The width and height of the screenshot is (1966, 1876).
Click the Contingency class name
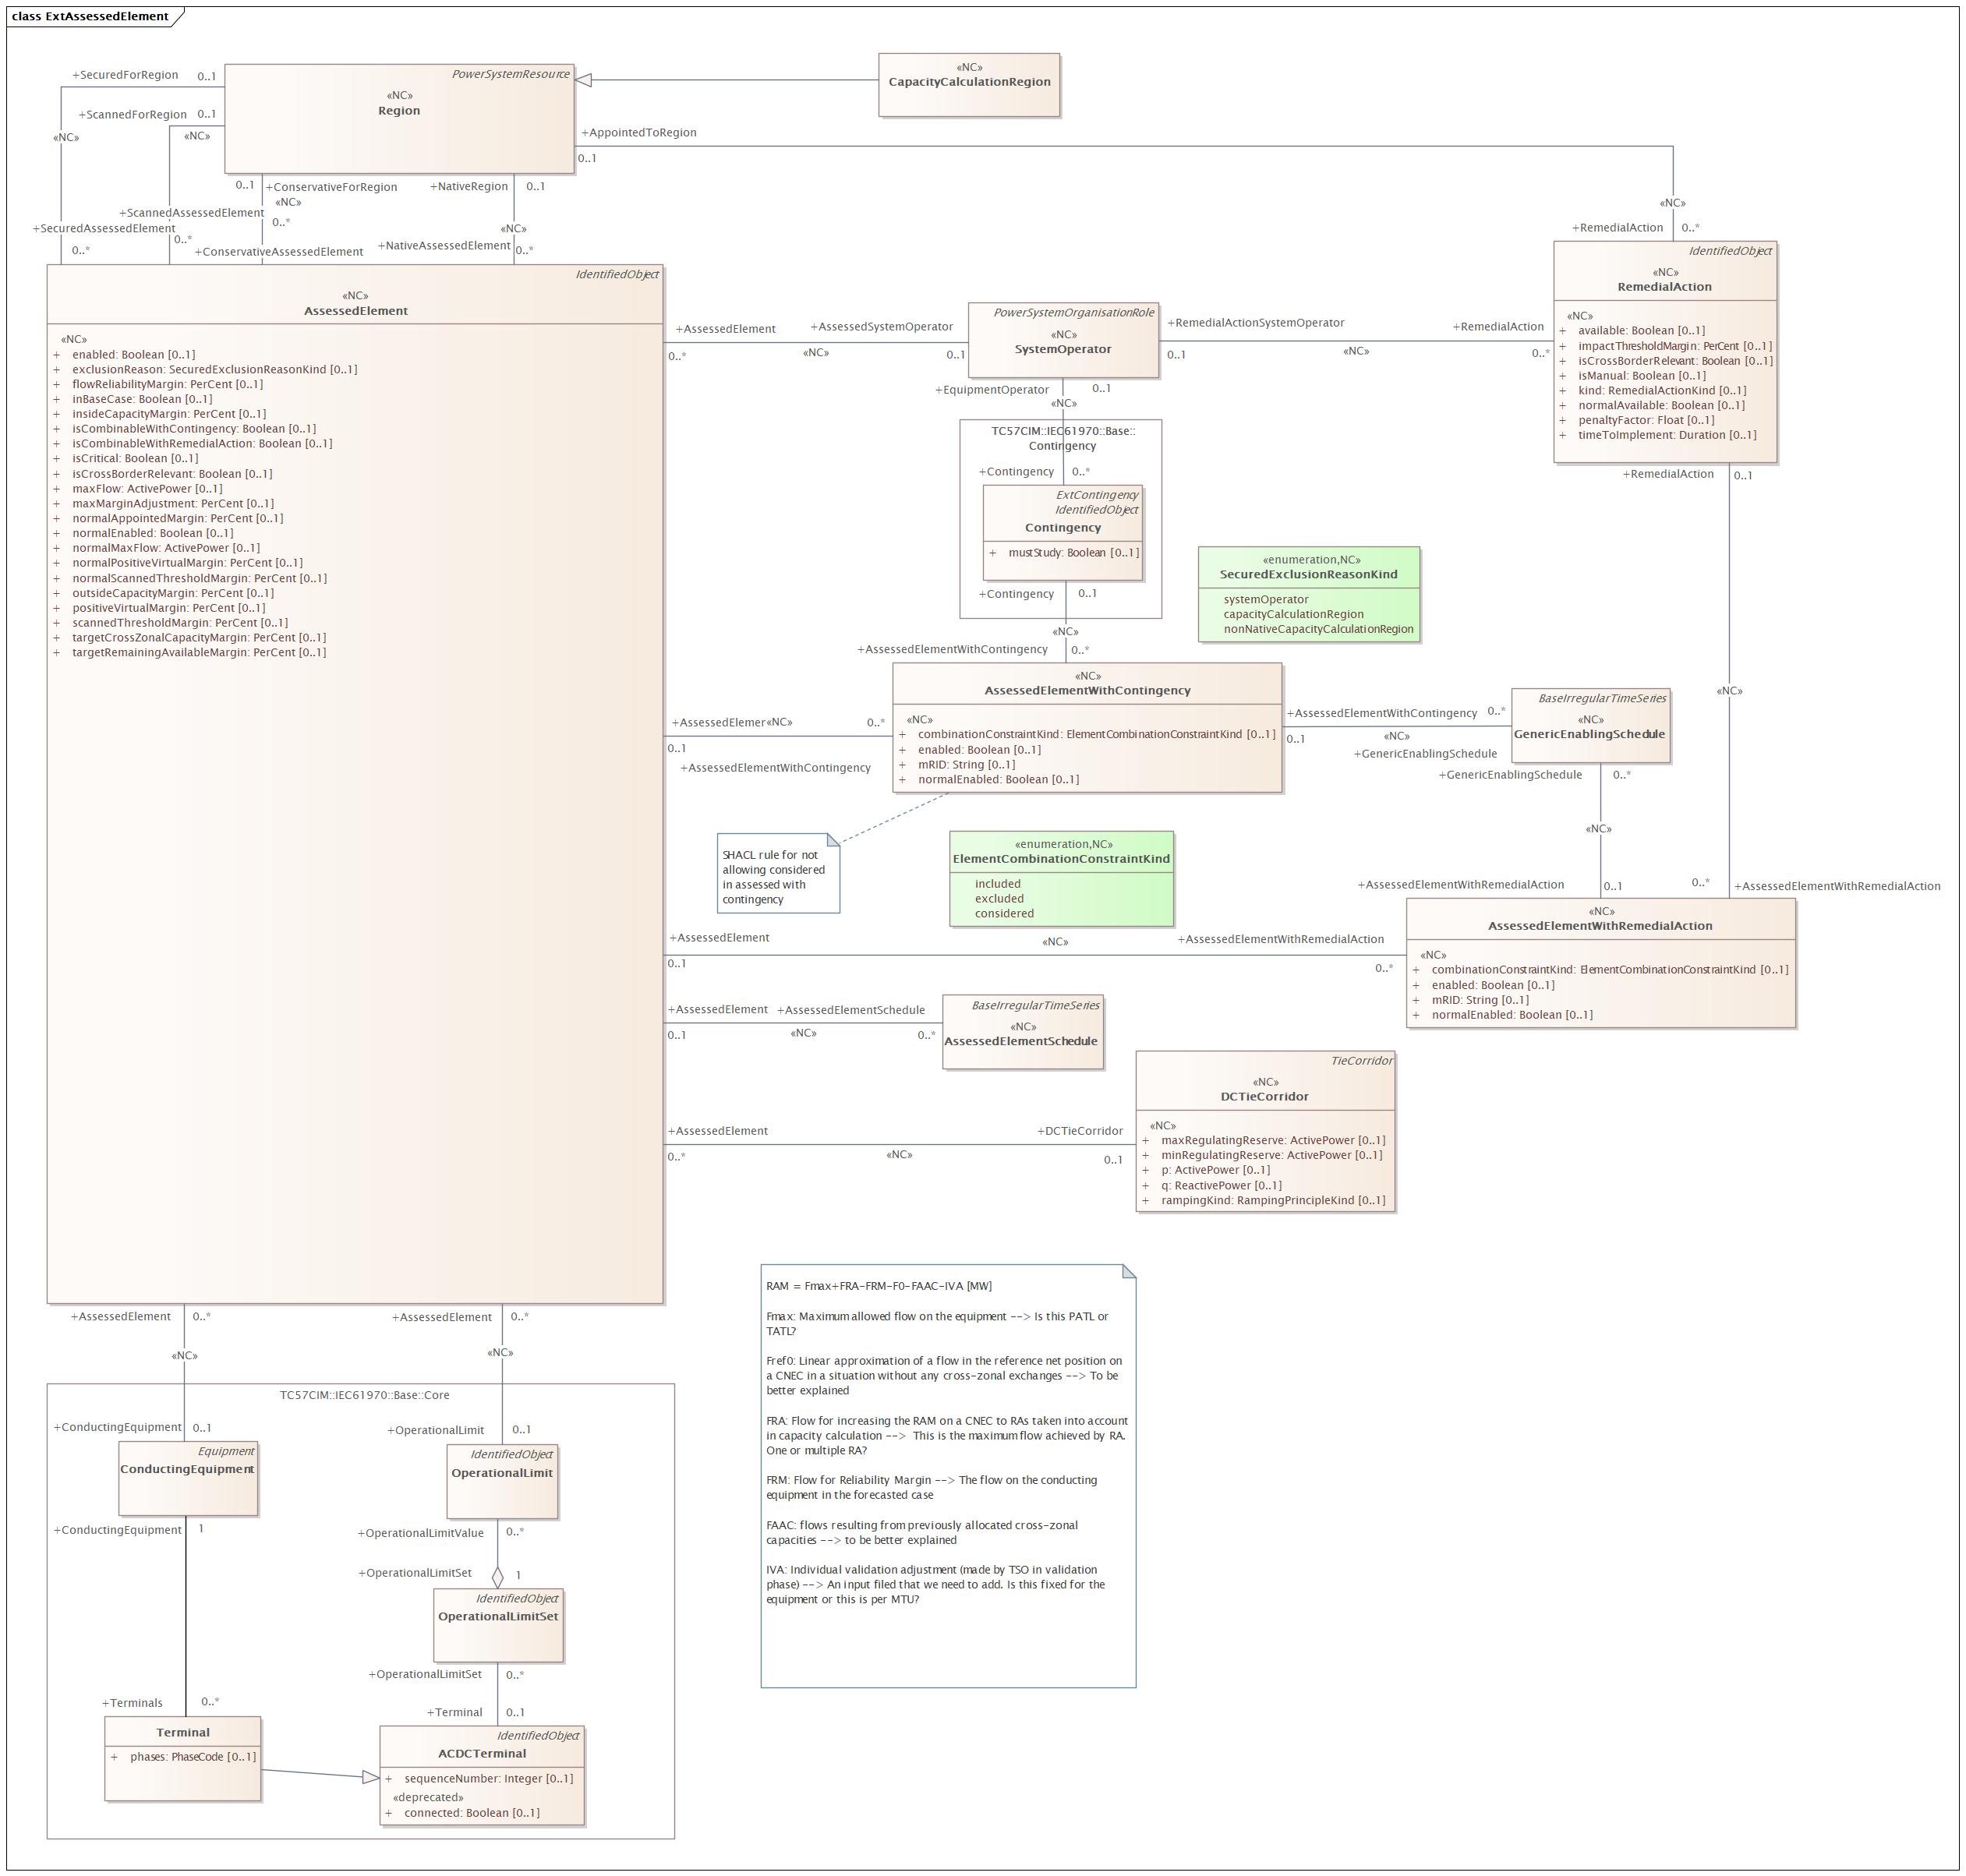click(1062, 528)
